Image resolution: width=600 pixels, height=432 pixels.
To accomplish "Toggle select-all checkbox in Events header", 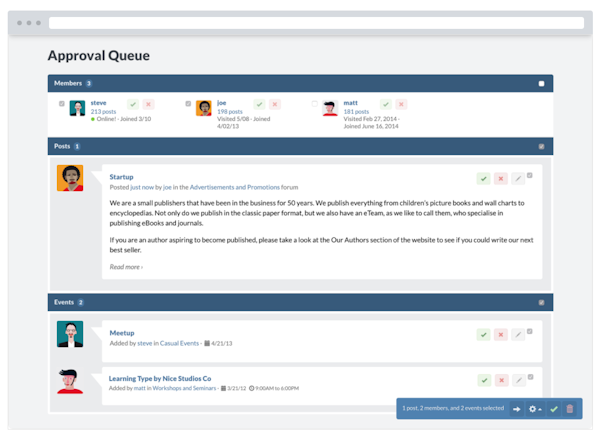I will (x=541, y=303).
